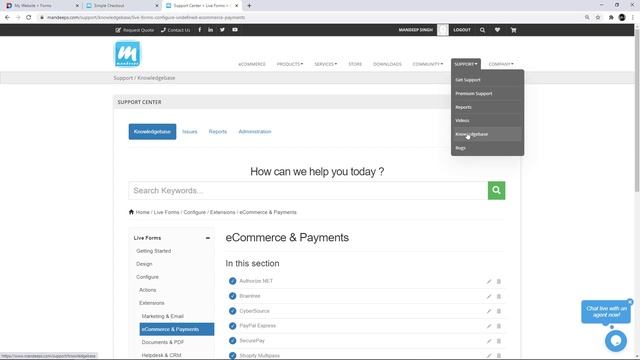
Task: Open Documents & PDF in sidebar
Action: tap(162, 342)
